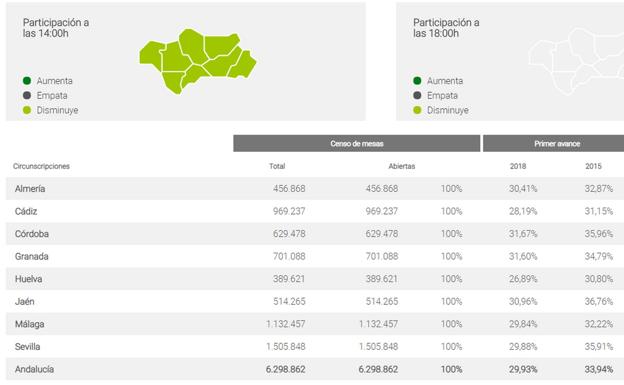Screen dimensions: 624x385
Task: Click the dark green Aumenta dot in the 14:00h legend
Action: (27, 81)
